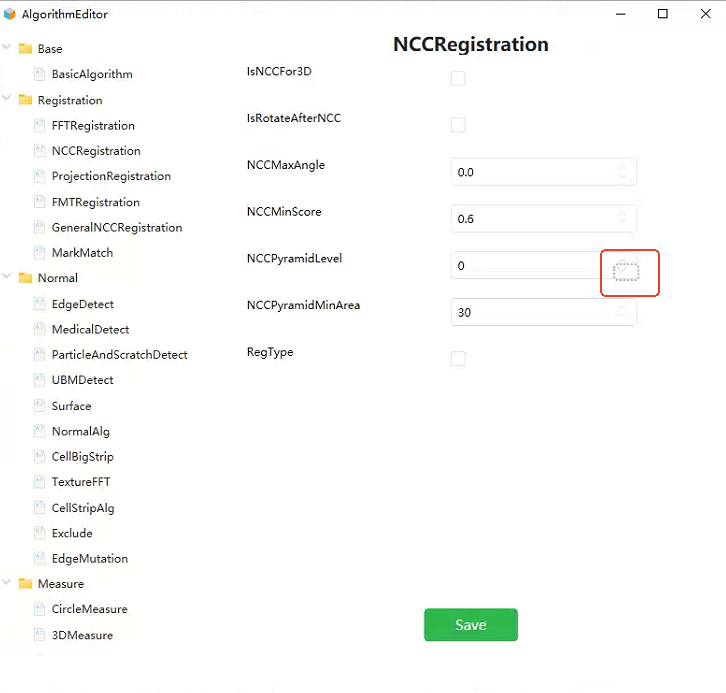Click file icon beside FFTRegistration
726x693 pixels.
[40, 125]
